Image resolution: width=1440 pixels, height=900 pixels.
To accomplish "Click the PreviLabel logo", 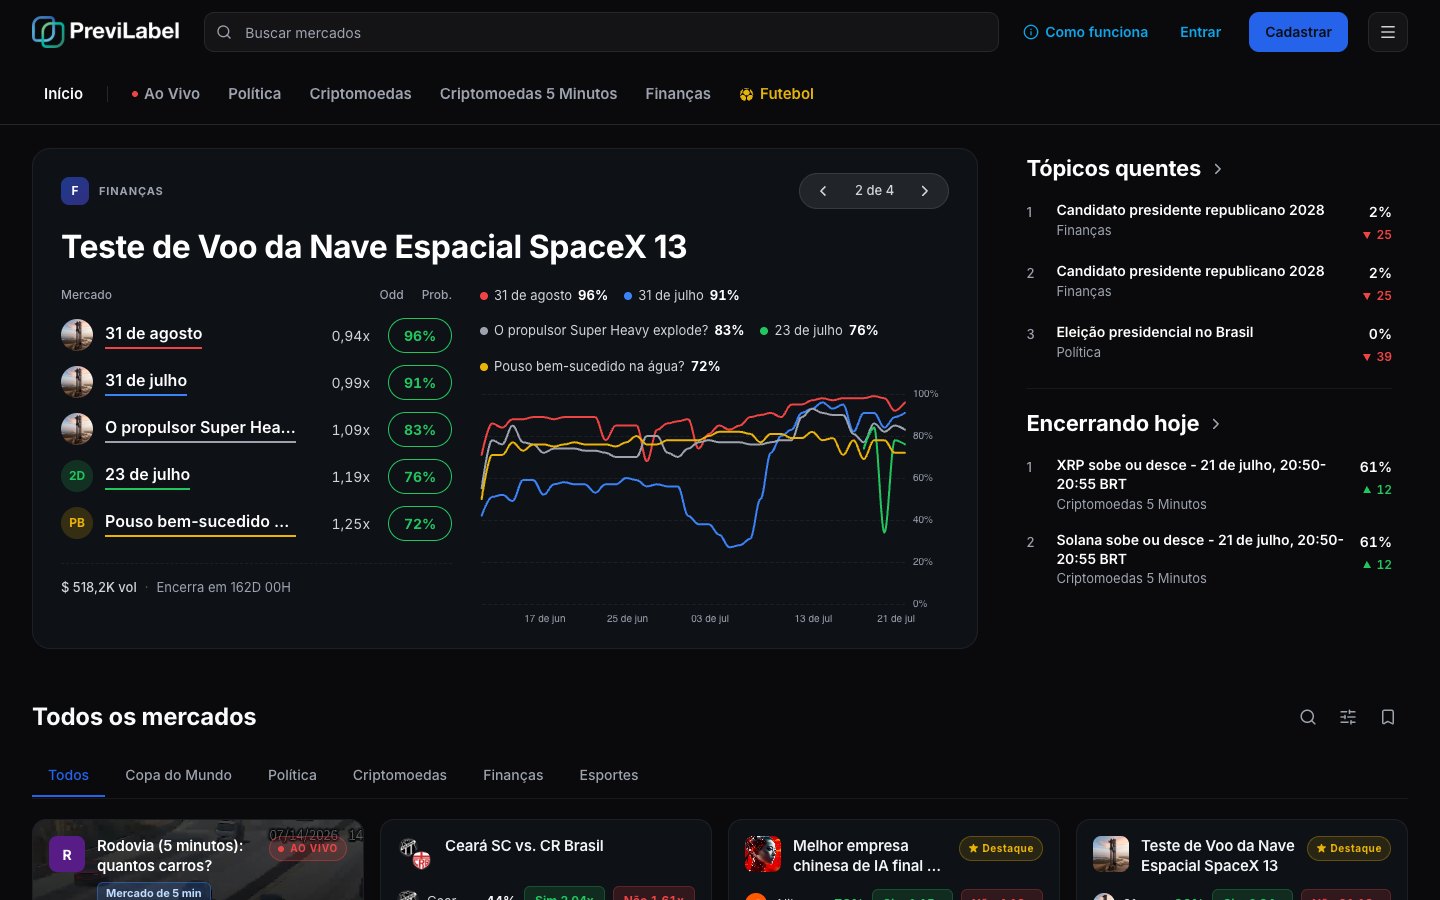I will click(x=106, y=32).
